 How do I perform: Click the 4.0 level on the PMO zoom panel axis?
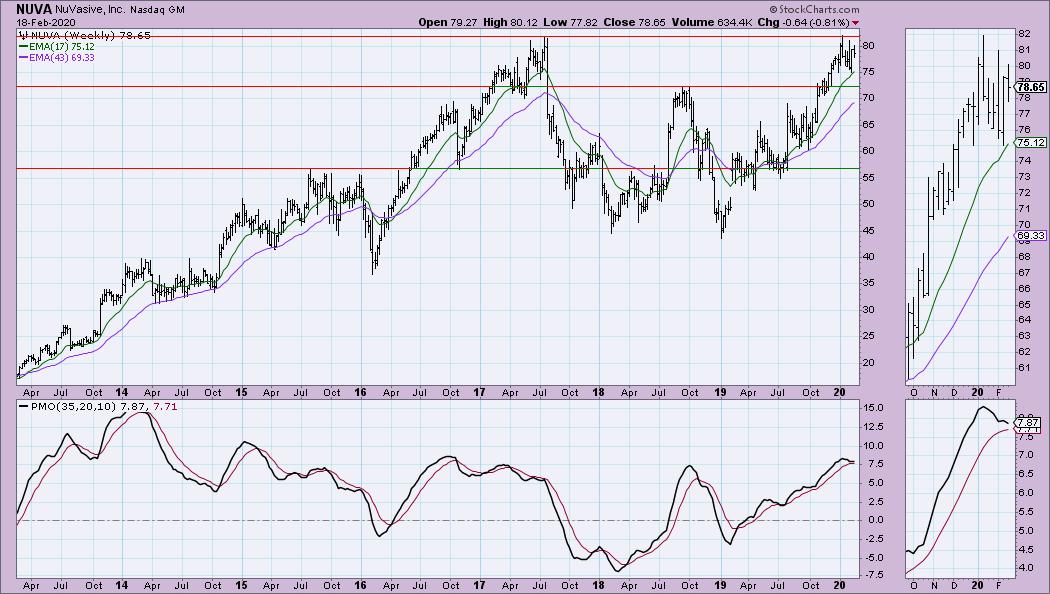click(1025, 568)
